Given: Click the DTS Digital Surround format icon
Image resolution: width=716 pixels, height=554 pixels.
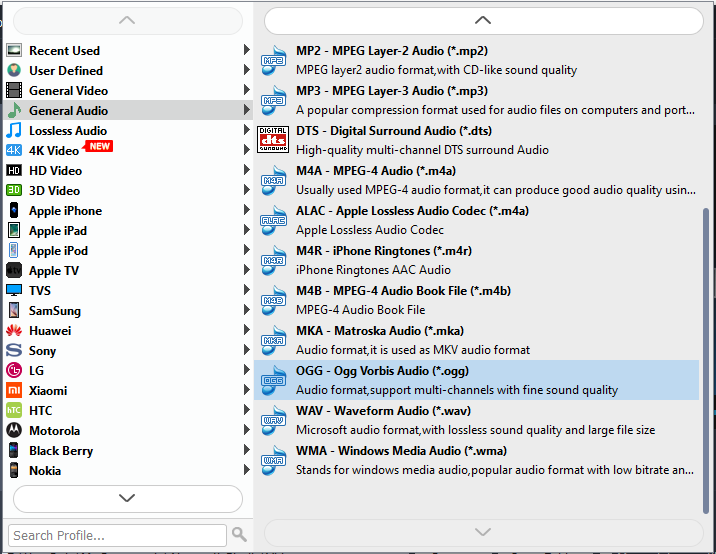Looking at the screenshot, I should coord(273,140).
